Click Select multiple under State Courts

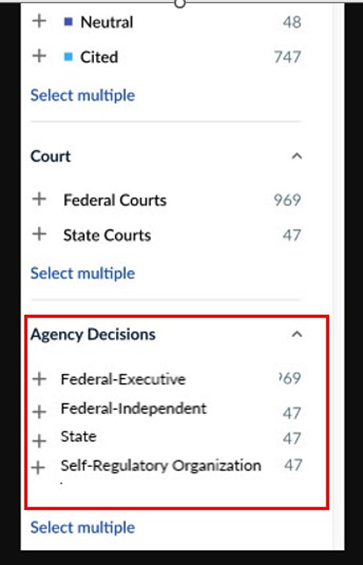coord(83,273)
